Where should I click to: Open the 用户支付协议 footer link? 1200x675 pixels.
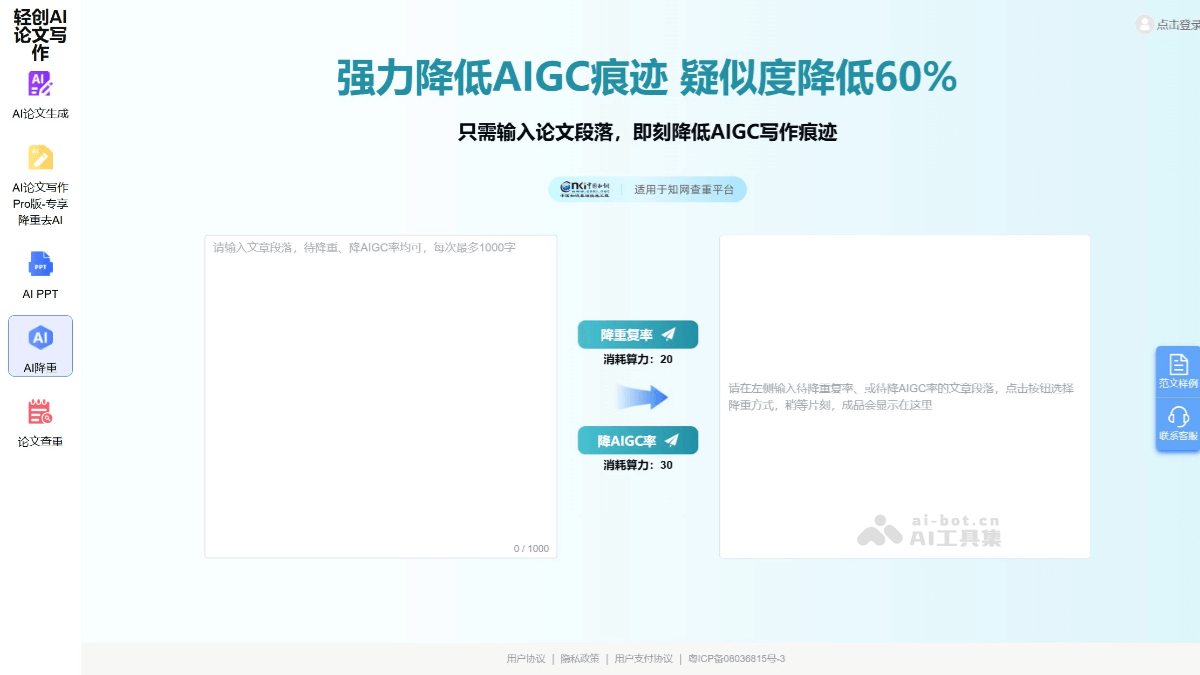pyautogui.click(x=644, y=659)
